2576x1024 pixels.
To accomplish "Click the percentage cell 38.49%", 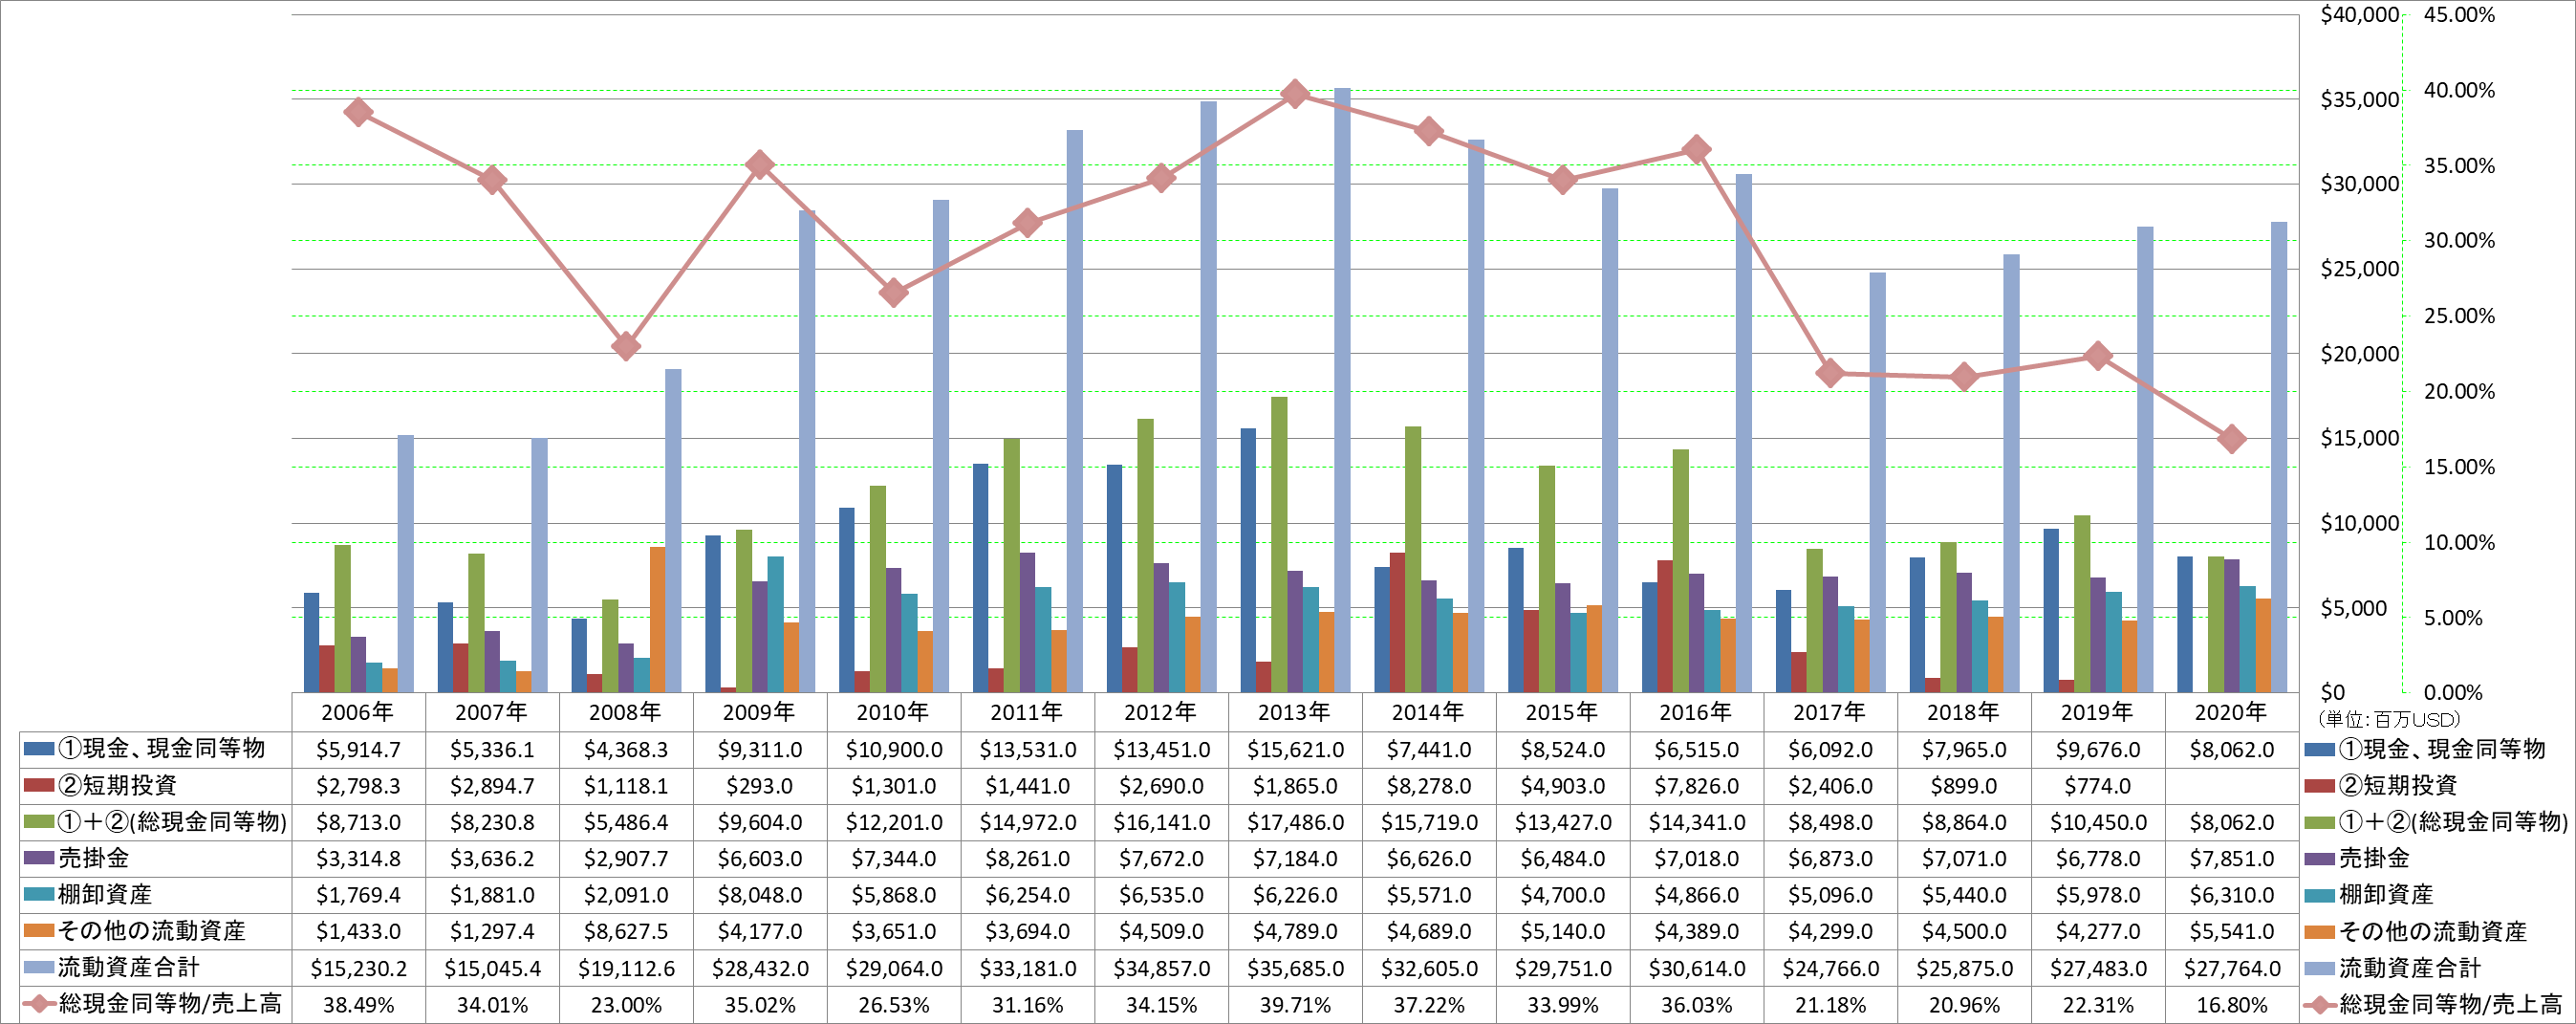I will (358, 1005).
